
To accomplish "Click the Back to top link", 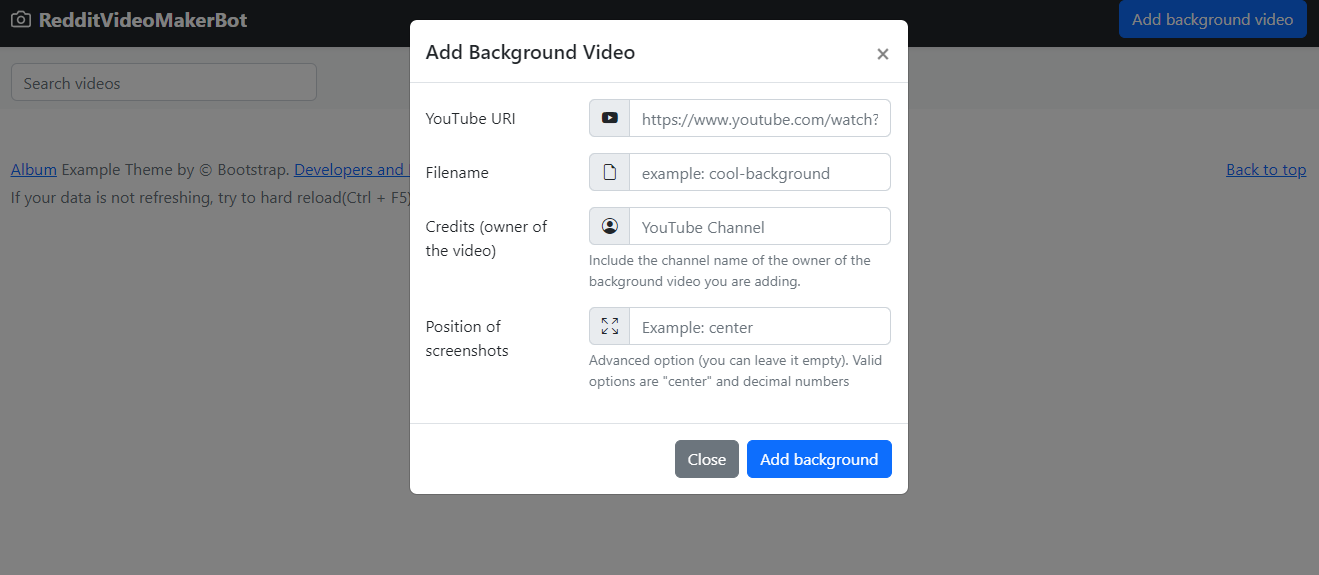I will 1266,169.
